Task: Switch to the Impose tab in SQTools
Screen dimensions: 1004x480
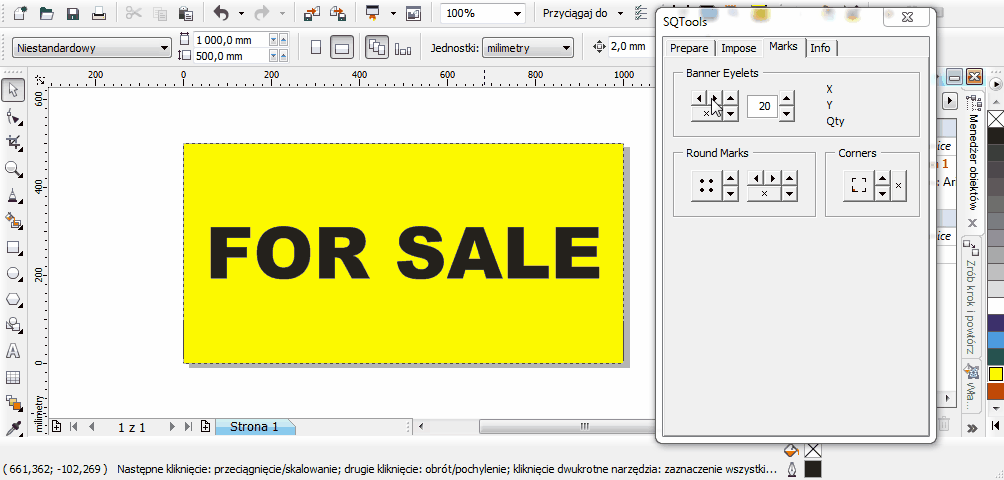Action: (738, 48)
